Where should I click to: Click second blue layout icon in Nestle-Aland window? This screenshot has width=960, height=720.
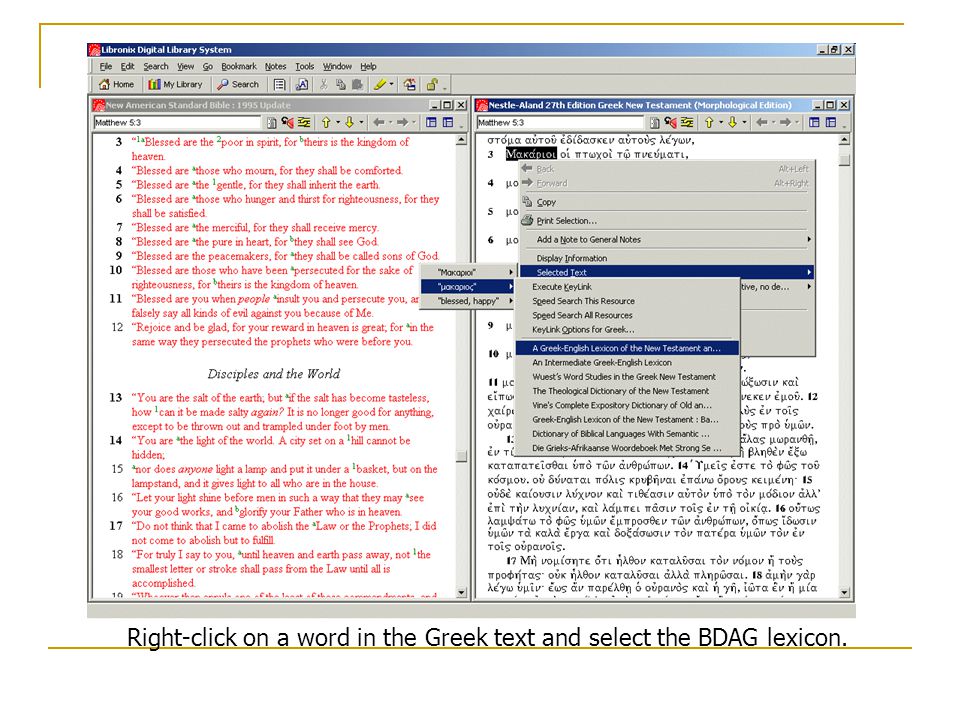[831, 122]
